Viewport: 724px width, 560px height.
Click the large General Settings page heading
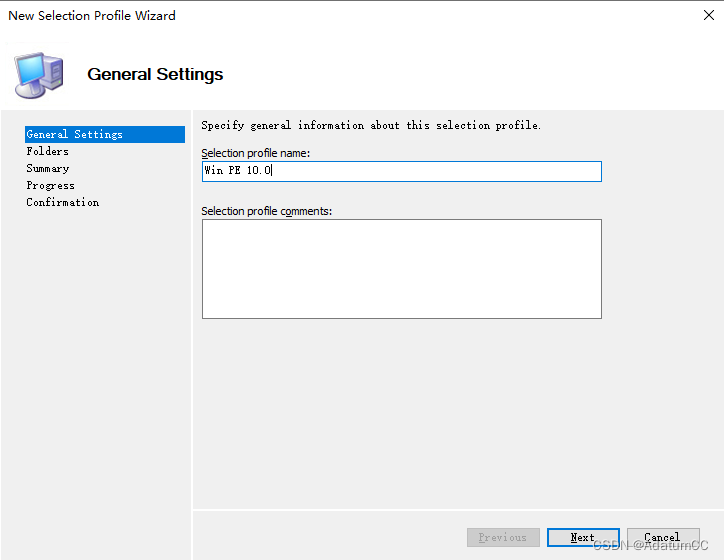[x=155, y=74]
